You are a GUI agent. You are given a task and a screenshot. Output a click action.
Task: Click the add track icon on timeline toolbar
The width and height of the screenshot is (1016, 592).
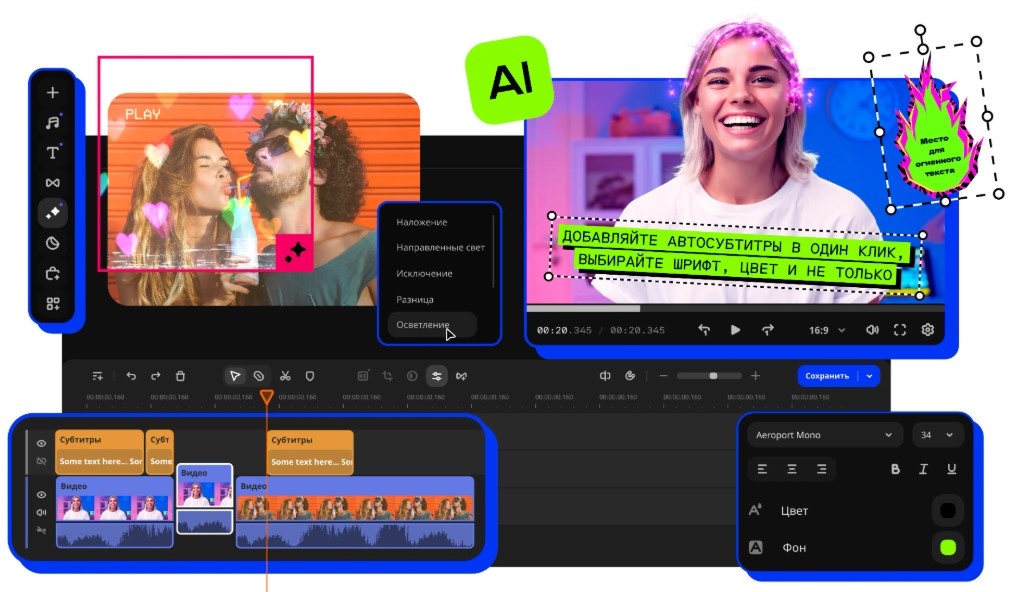(x=97, y=376)
